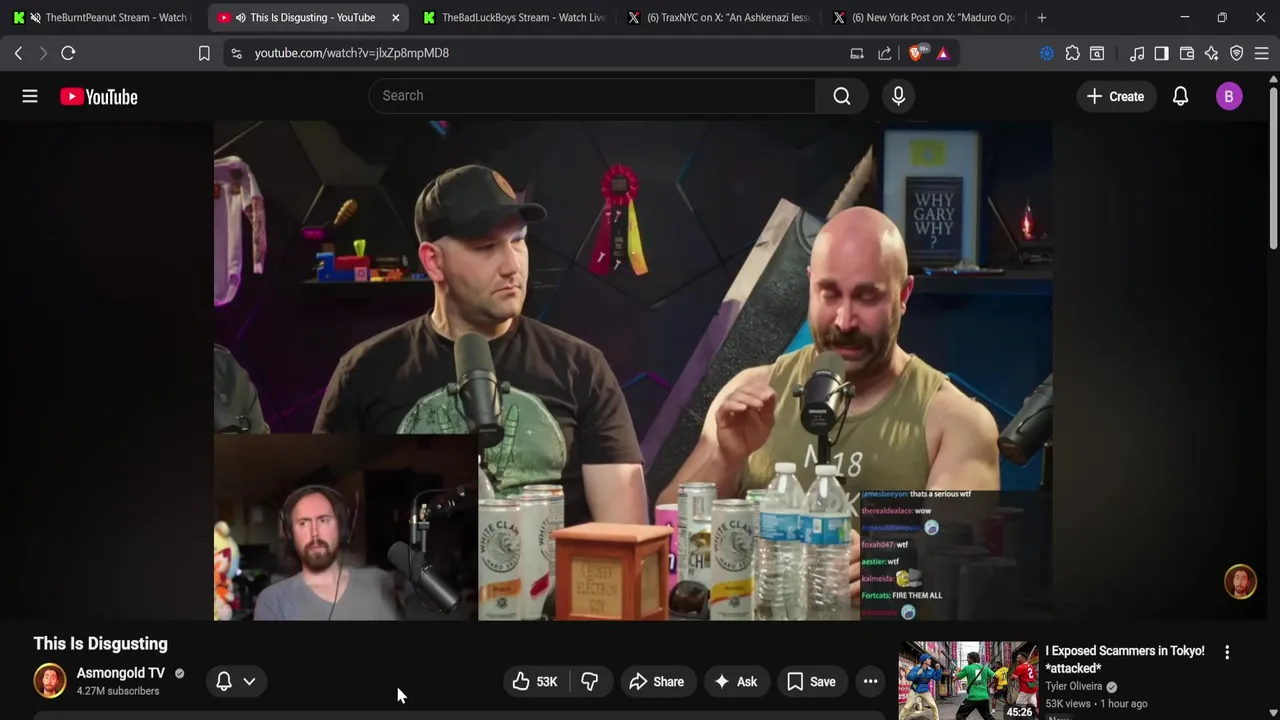Share the This Is Disgusting video
Screen dimensions: 1280x720
[x=656, y=682]
